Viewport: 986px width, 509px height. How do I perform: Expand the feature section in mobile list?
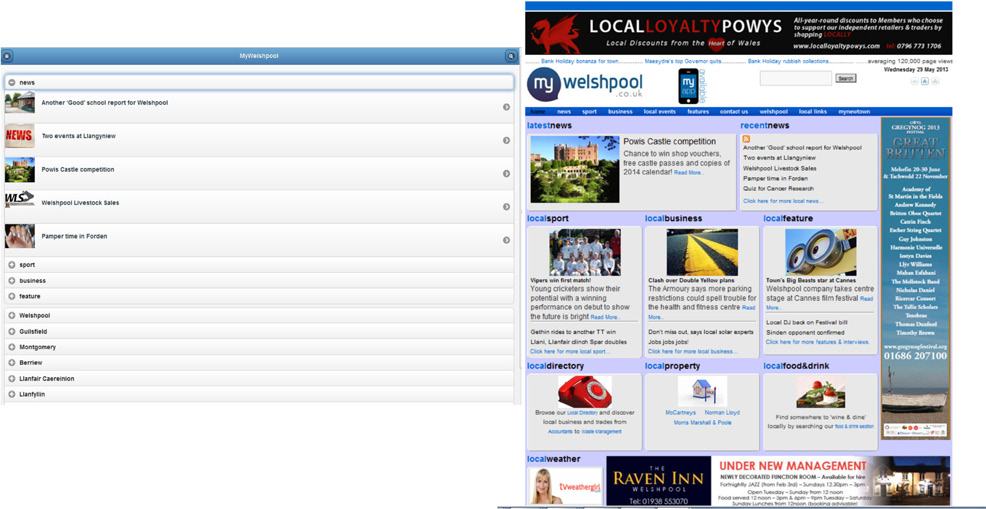tap(259, 296)
